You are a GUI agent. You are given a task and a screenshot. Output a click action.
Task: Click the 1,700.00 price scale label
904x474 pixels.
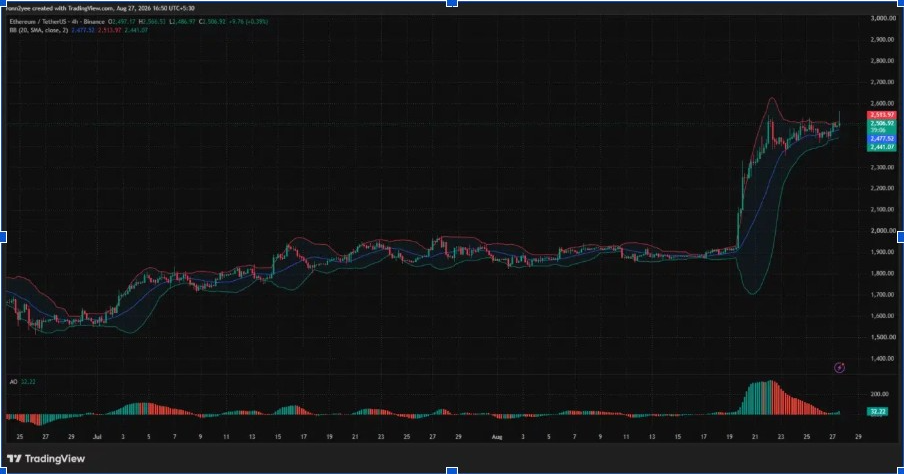(x=883, y=295)
